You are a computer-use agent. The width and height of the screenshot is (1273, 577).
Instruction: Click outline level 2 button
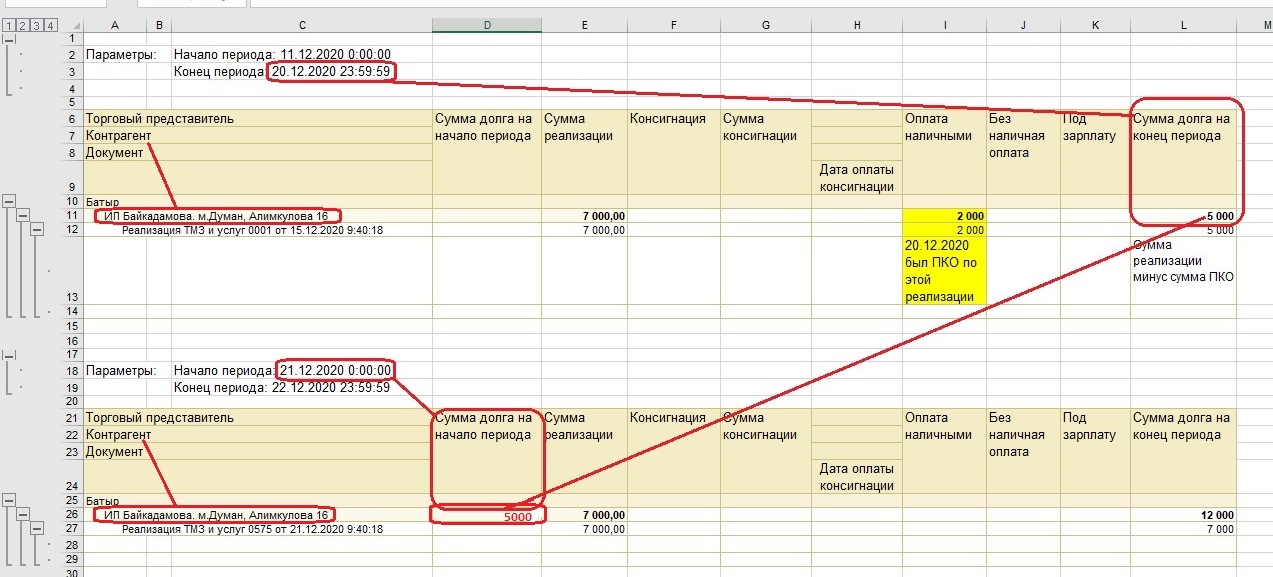click(x=22, y=24)
